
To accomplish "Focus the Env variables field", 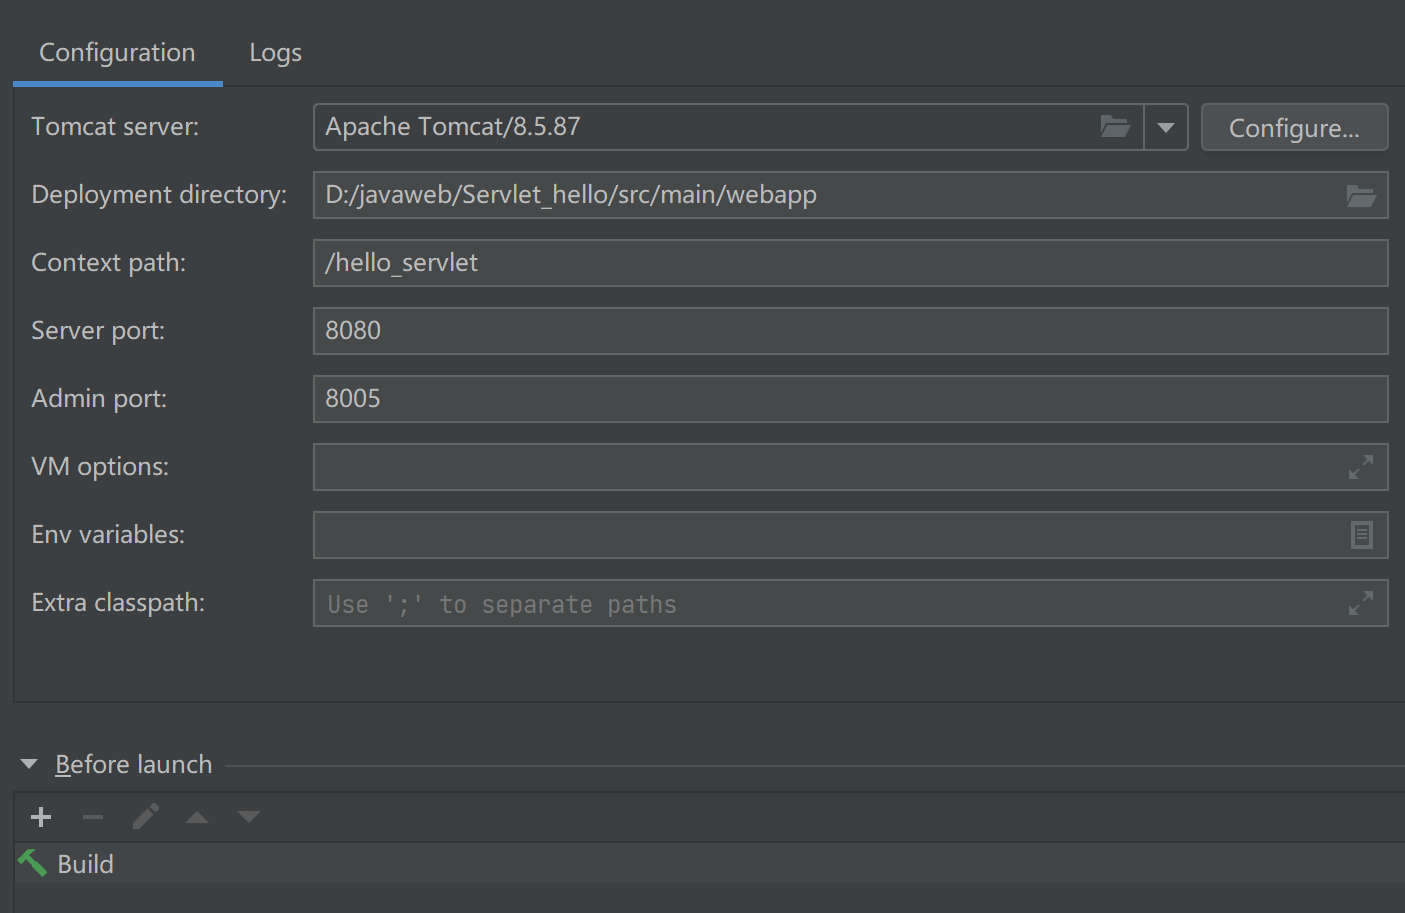I will 851,535.
